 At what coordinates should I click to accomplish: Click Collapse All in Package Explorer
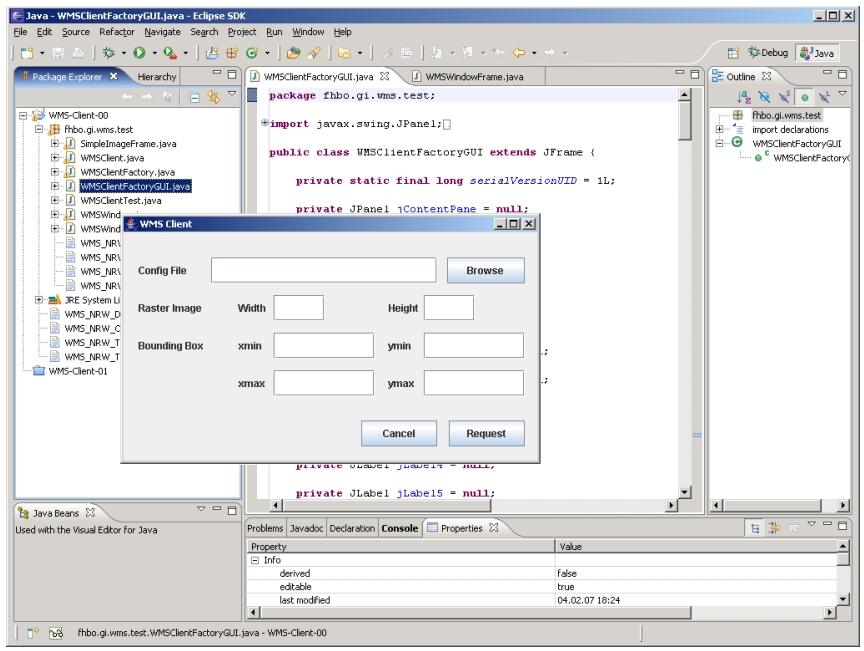pyautogui.click(x=194, y=98)
